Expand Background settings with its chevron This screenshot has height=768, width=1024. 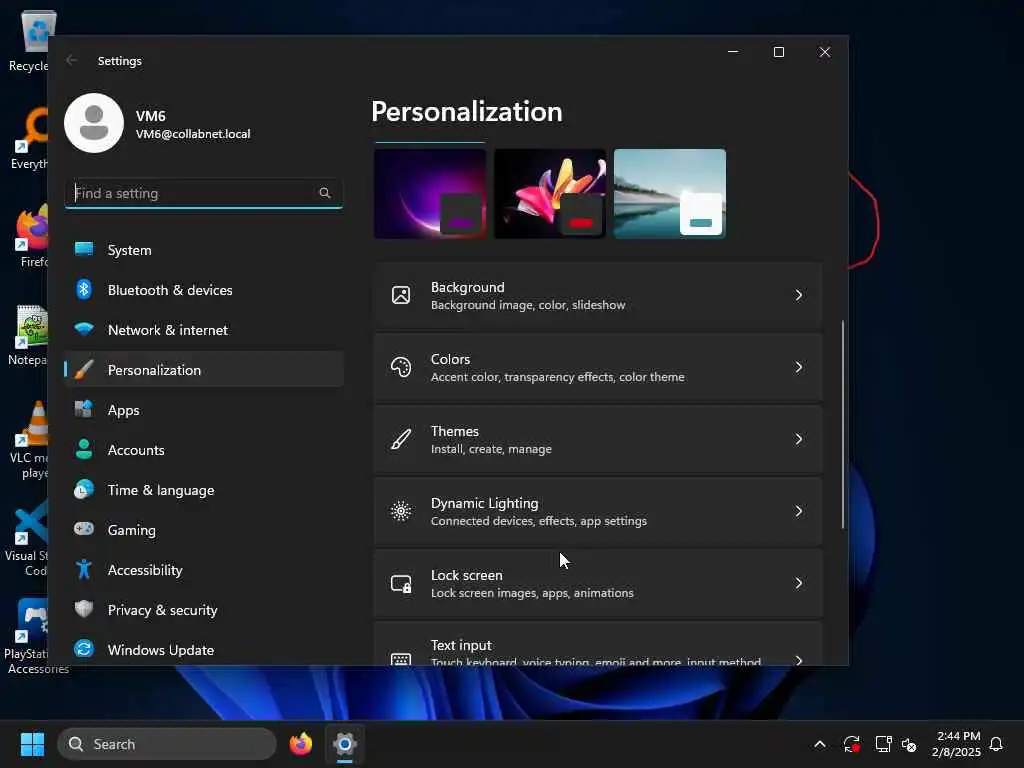(799, 295)
